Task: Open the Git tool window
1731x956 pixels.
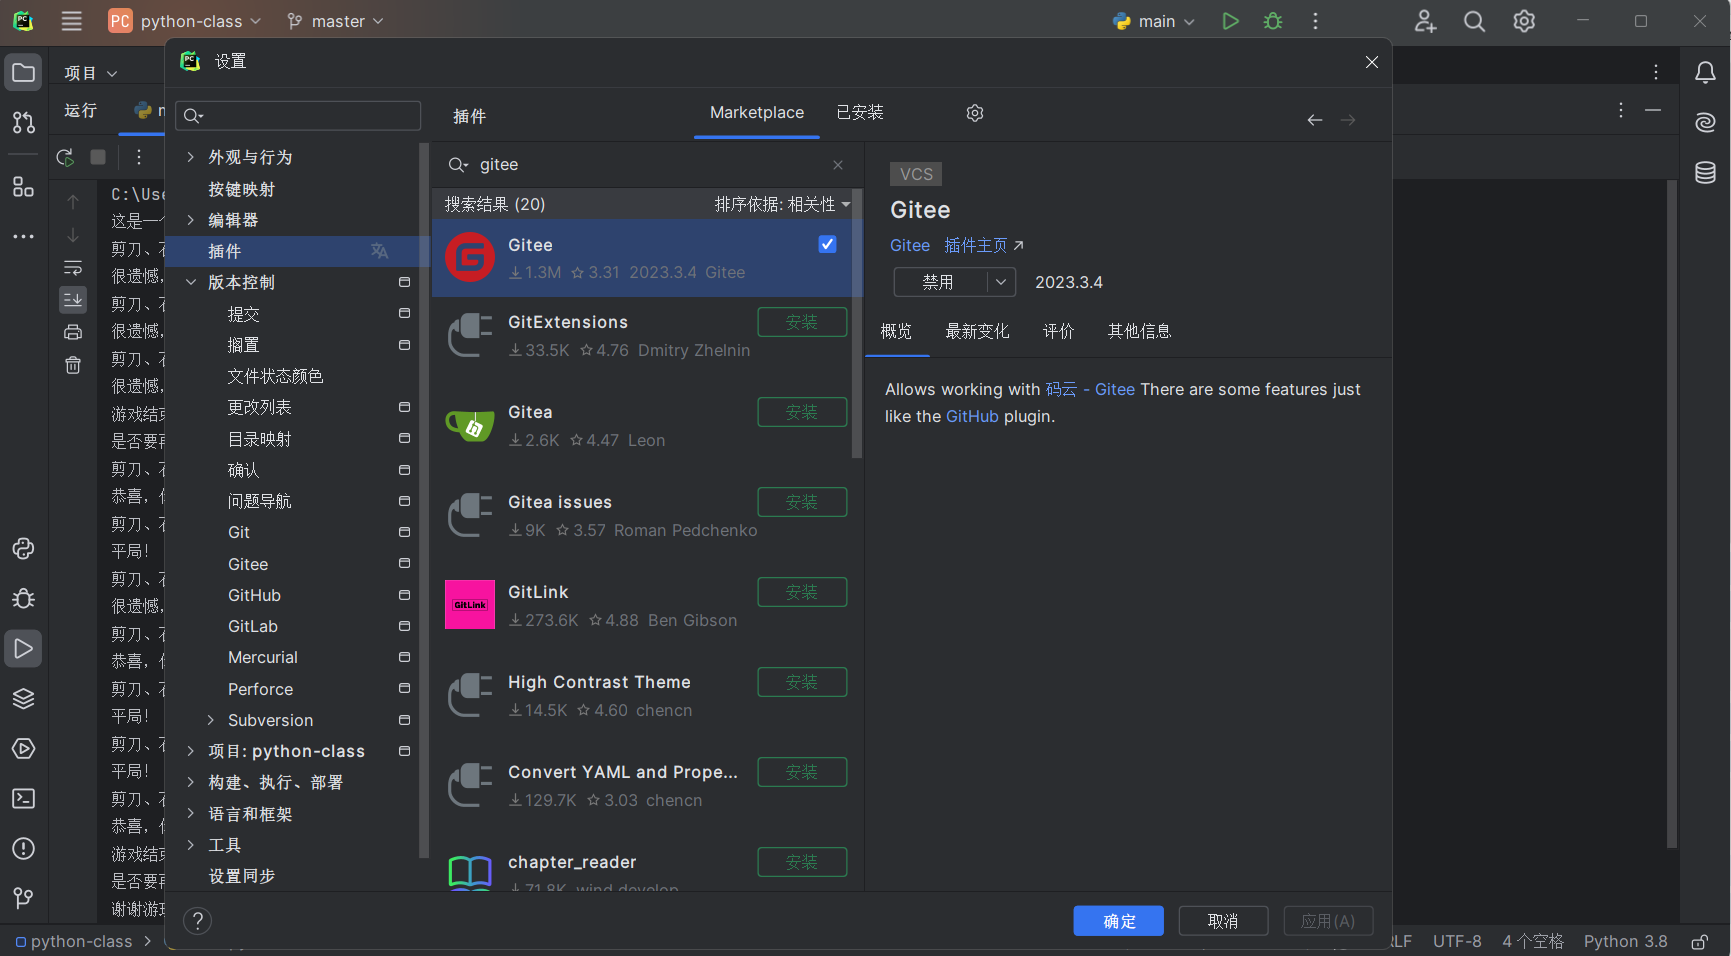Action: (23, 898)
